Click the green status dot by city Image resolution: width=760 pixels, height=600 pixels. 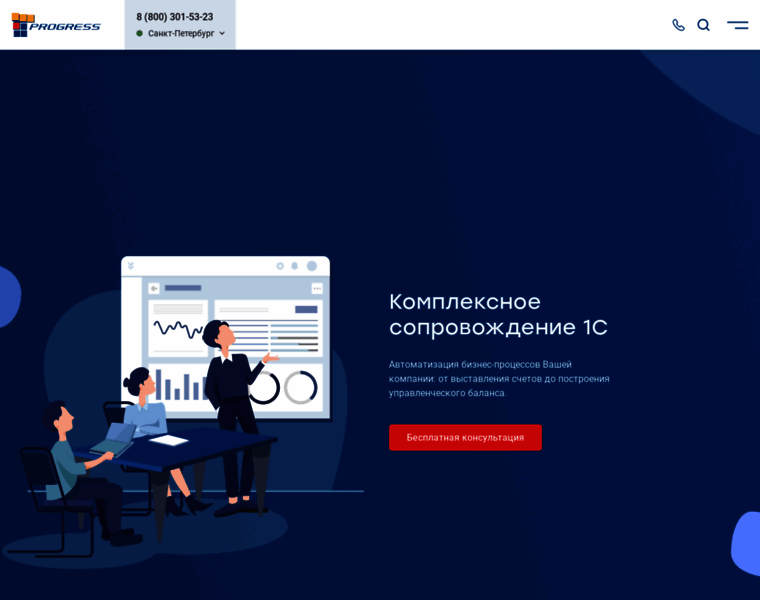click(x=140, y=33)
